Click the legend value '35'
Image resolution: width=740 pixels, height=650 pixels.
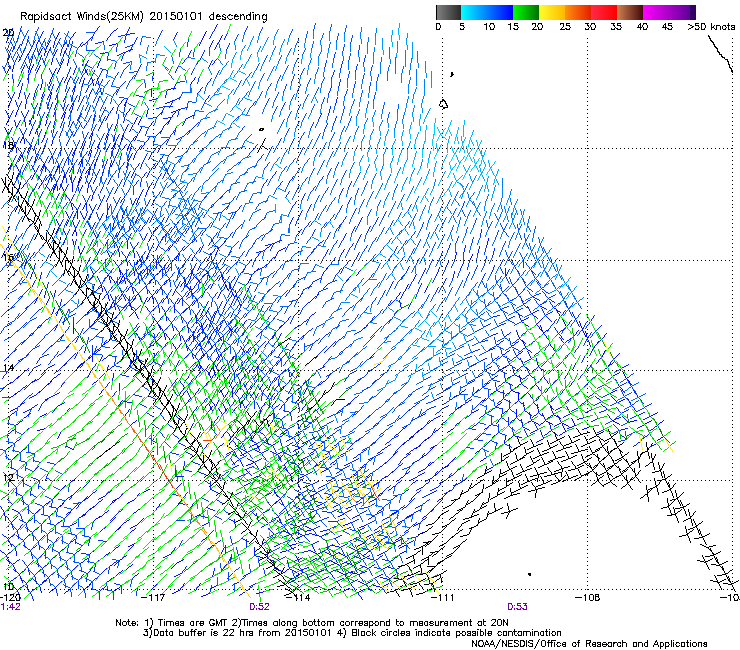pos(616,27)
